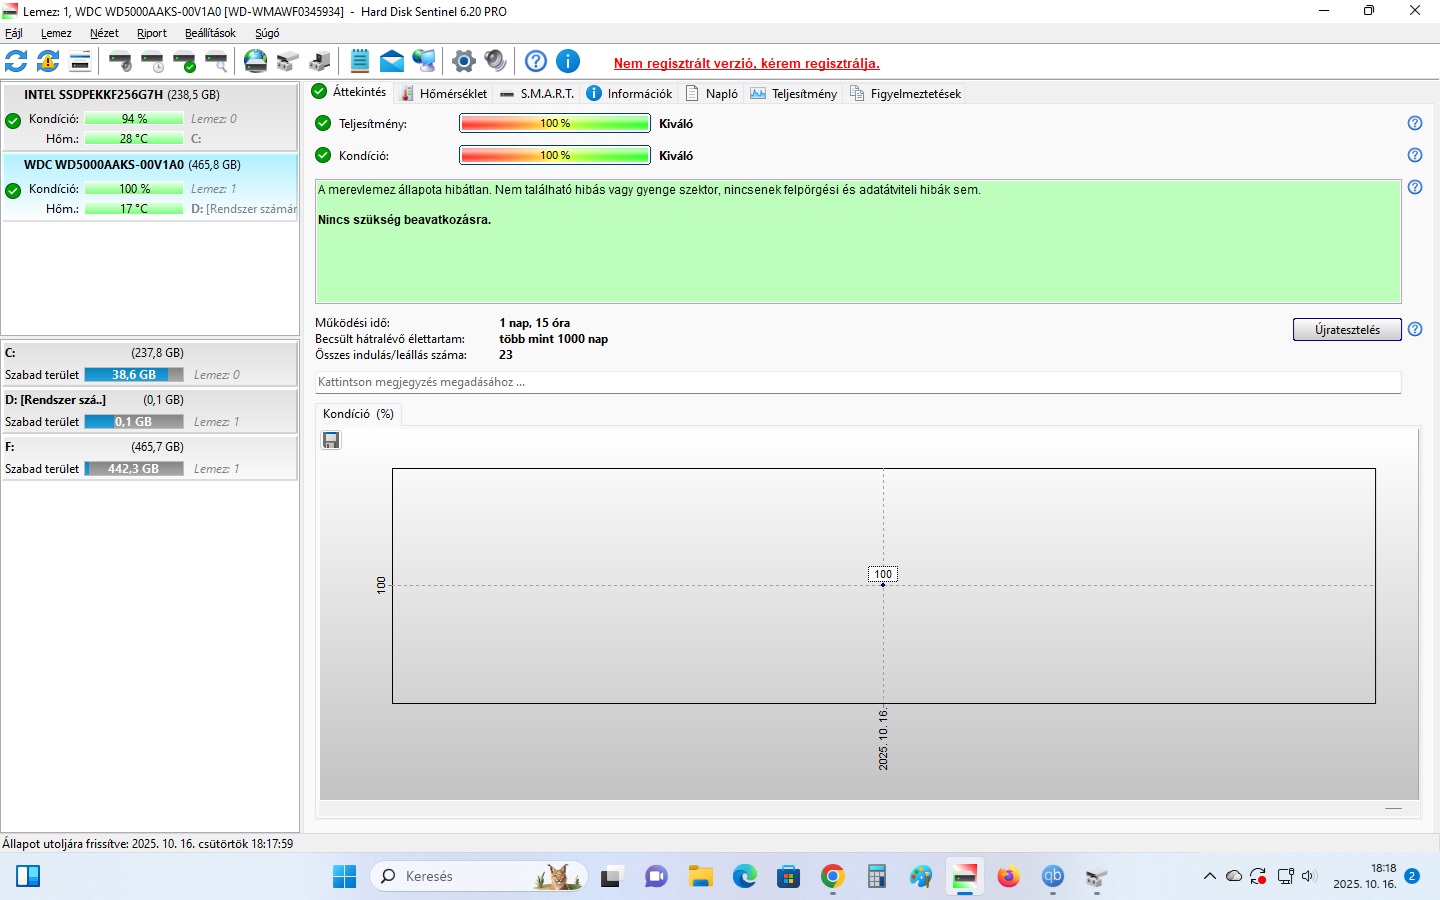The image size is (1440, 900).
Task: Open the Fájl menu
Action: pyautogui.click(x=14, y=33)
